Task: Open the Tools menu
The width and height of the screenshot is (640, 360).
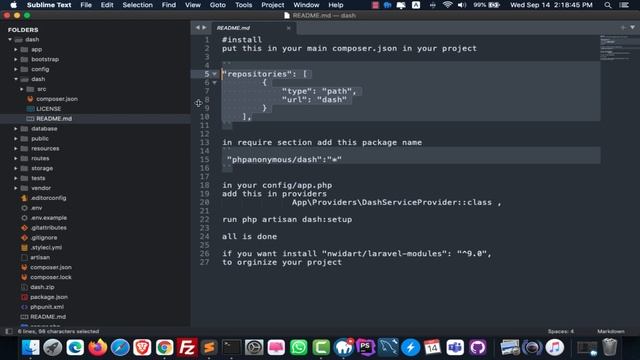Action: 243,5
